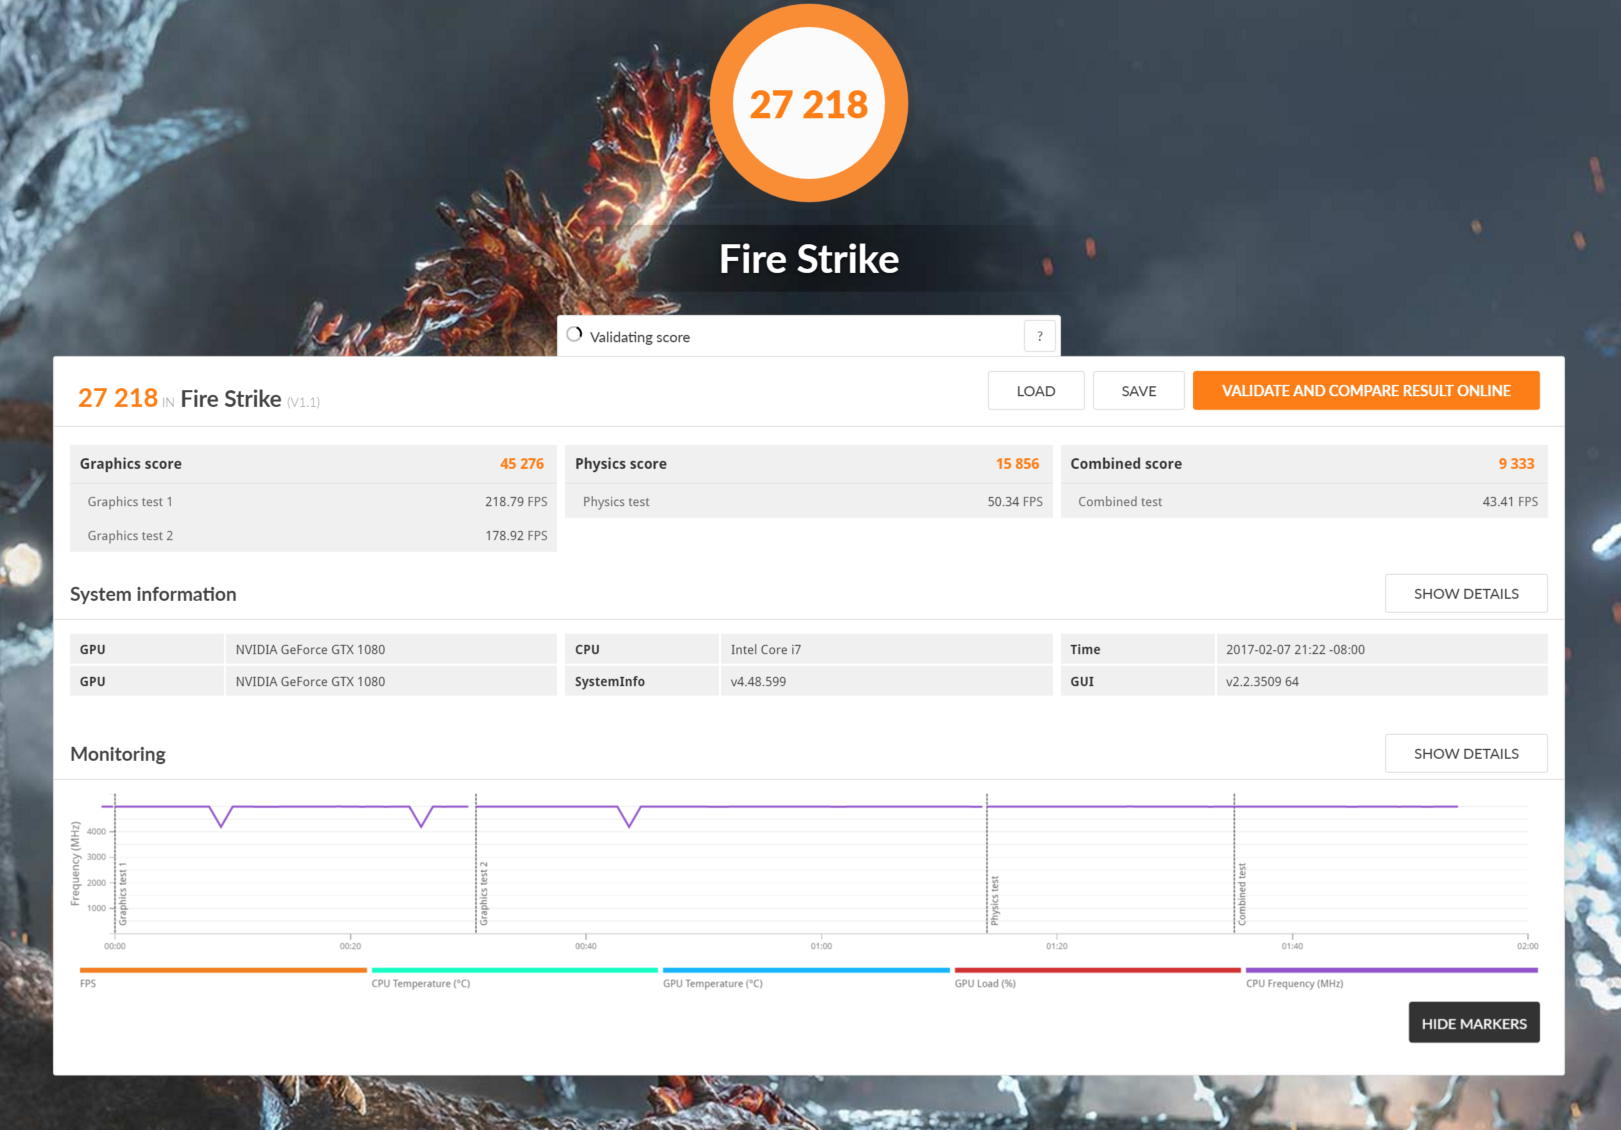The width and height of the screenshot is (1621, 1130).
Task: Select the Graphics test 1 chart marker
Action: [x=123, y=896]
